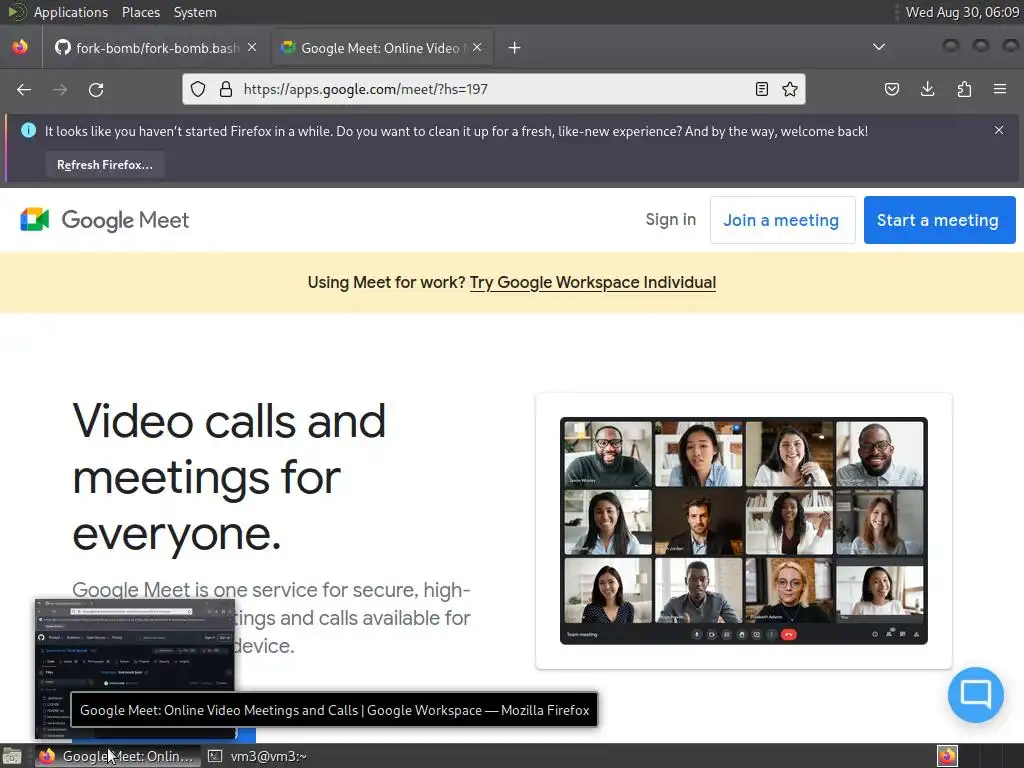Switch to the fork-bomb/fork-bomb.bash tab

click(x=156, y=48)
